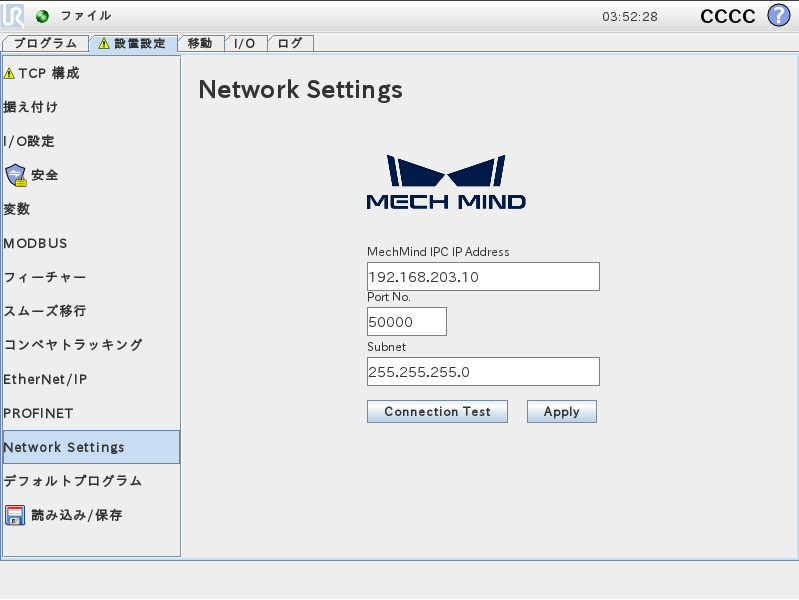
Task: Open コンベヤトラッキング in the sidebar
Action: pyautogui.click(x=91, y=345)
